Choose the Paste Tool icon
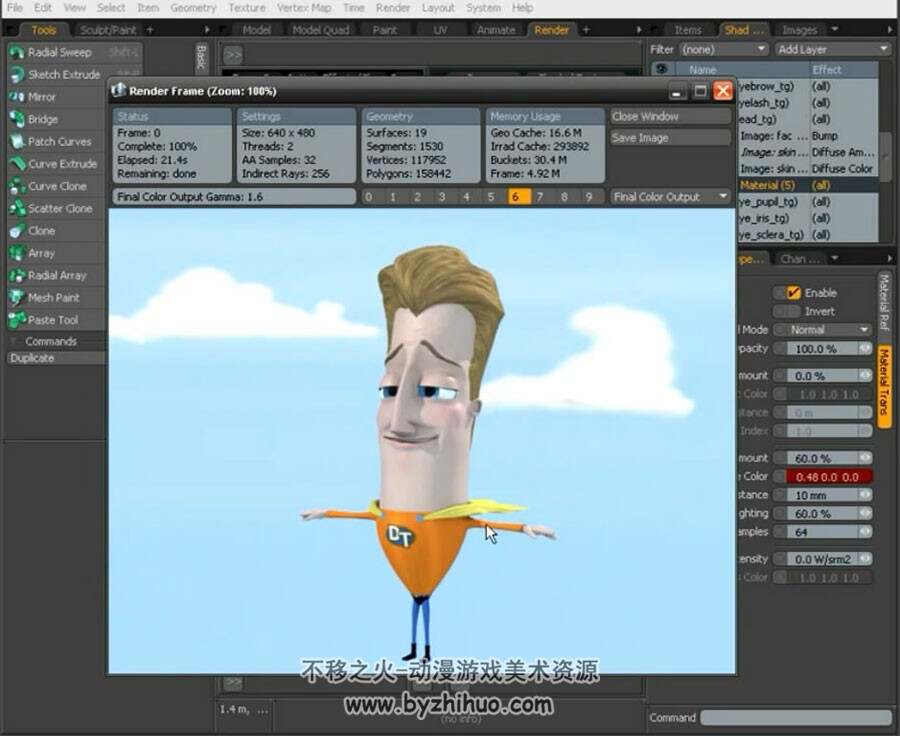Screen dimensions: 900x736 click(17, 320)
